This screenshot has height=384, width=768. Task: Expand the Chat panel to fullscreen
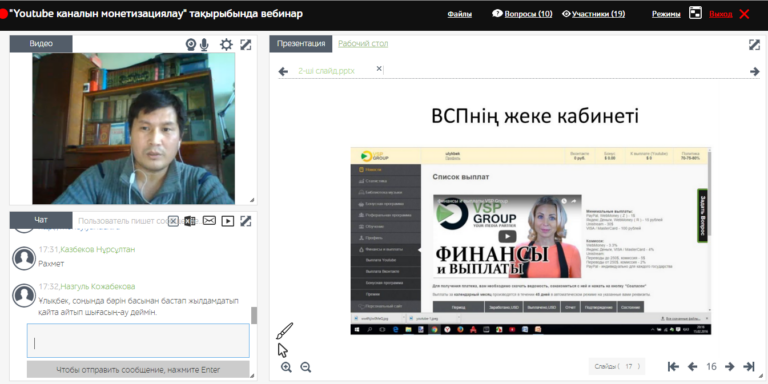245,221
